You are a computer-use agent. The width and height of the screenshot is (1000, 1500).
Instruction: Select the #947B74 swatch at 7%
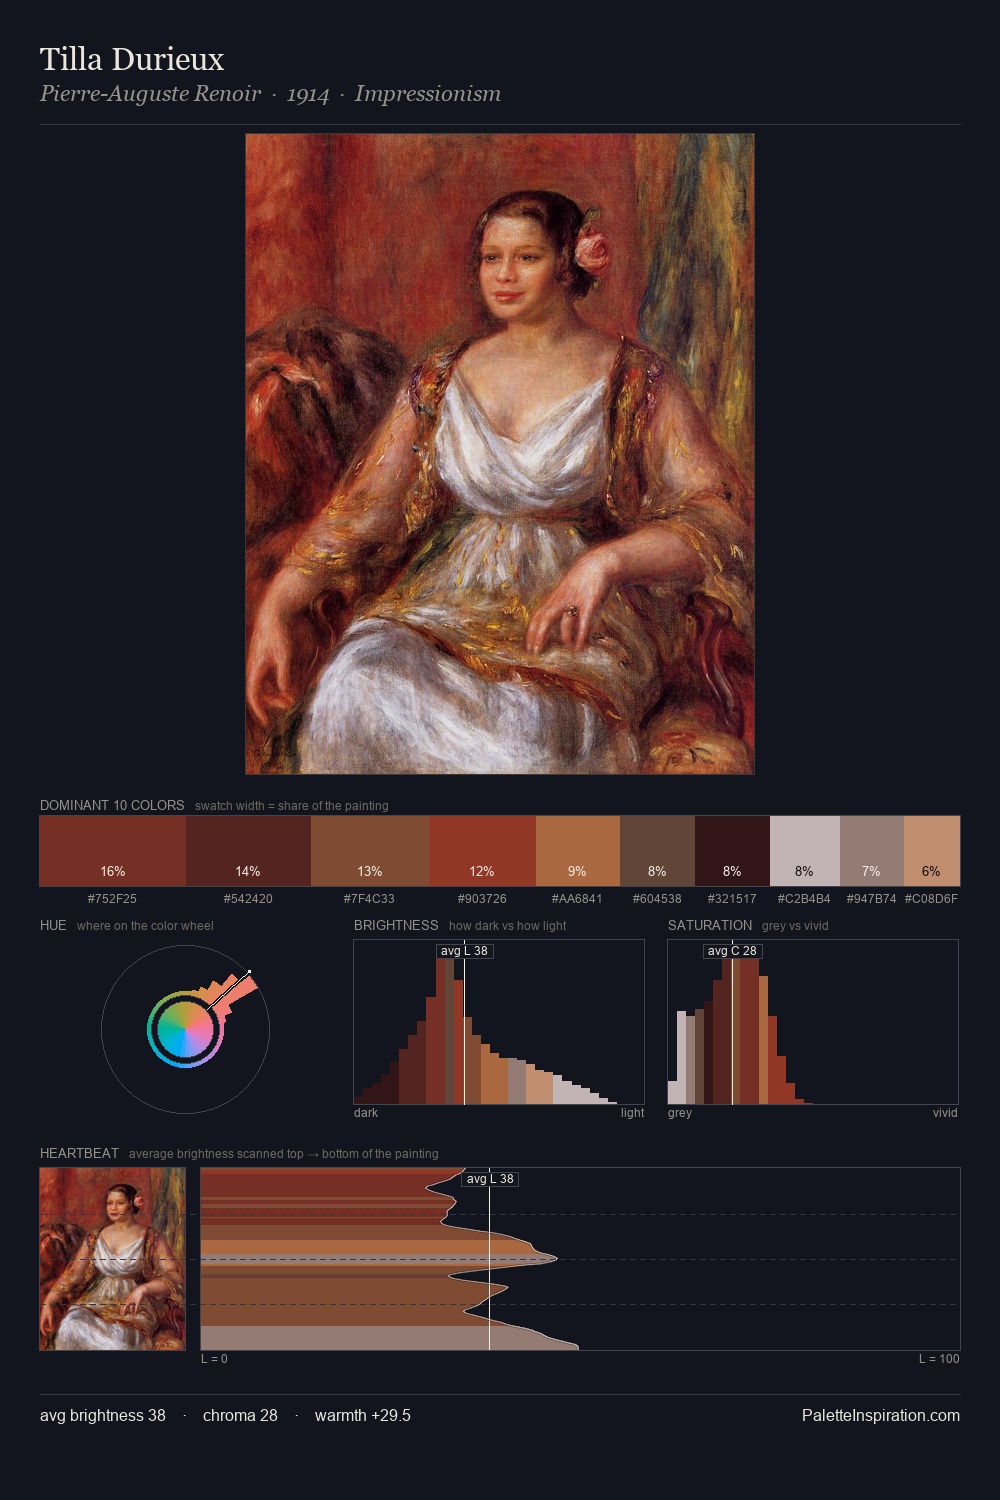click(872, 851)
